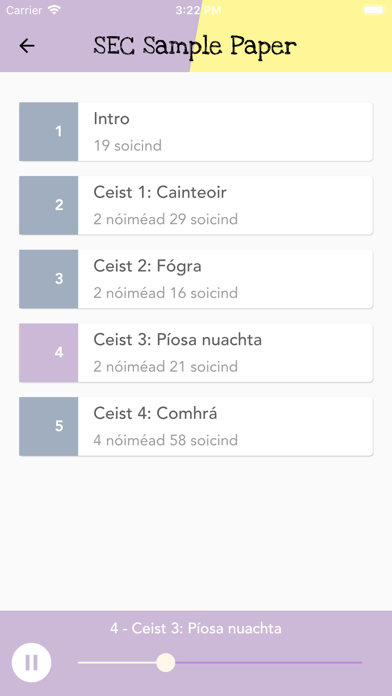Tap the highlighted number 4 tile
The height and width of the screenshot is (696, 392).
[x=49, y=353]
